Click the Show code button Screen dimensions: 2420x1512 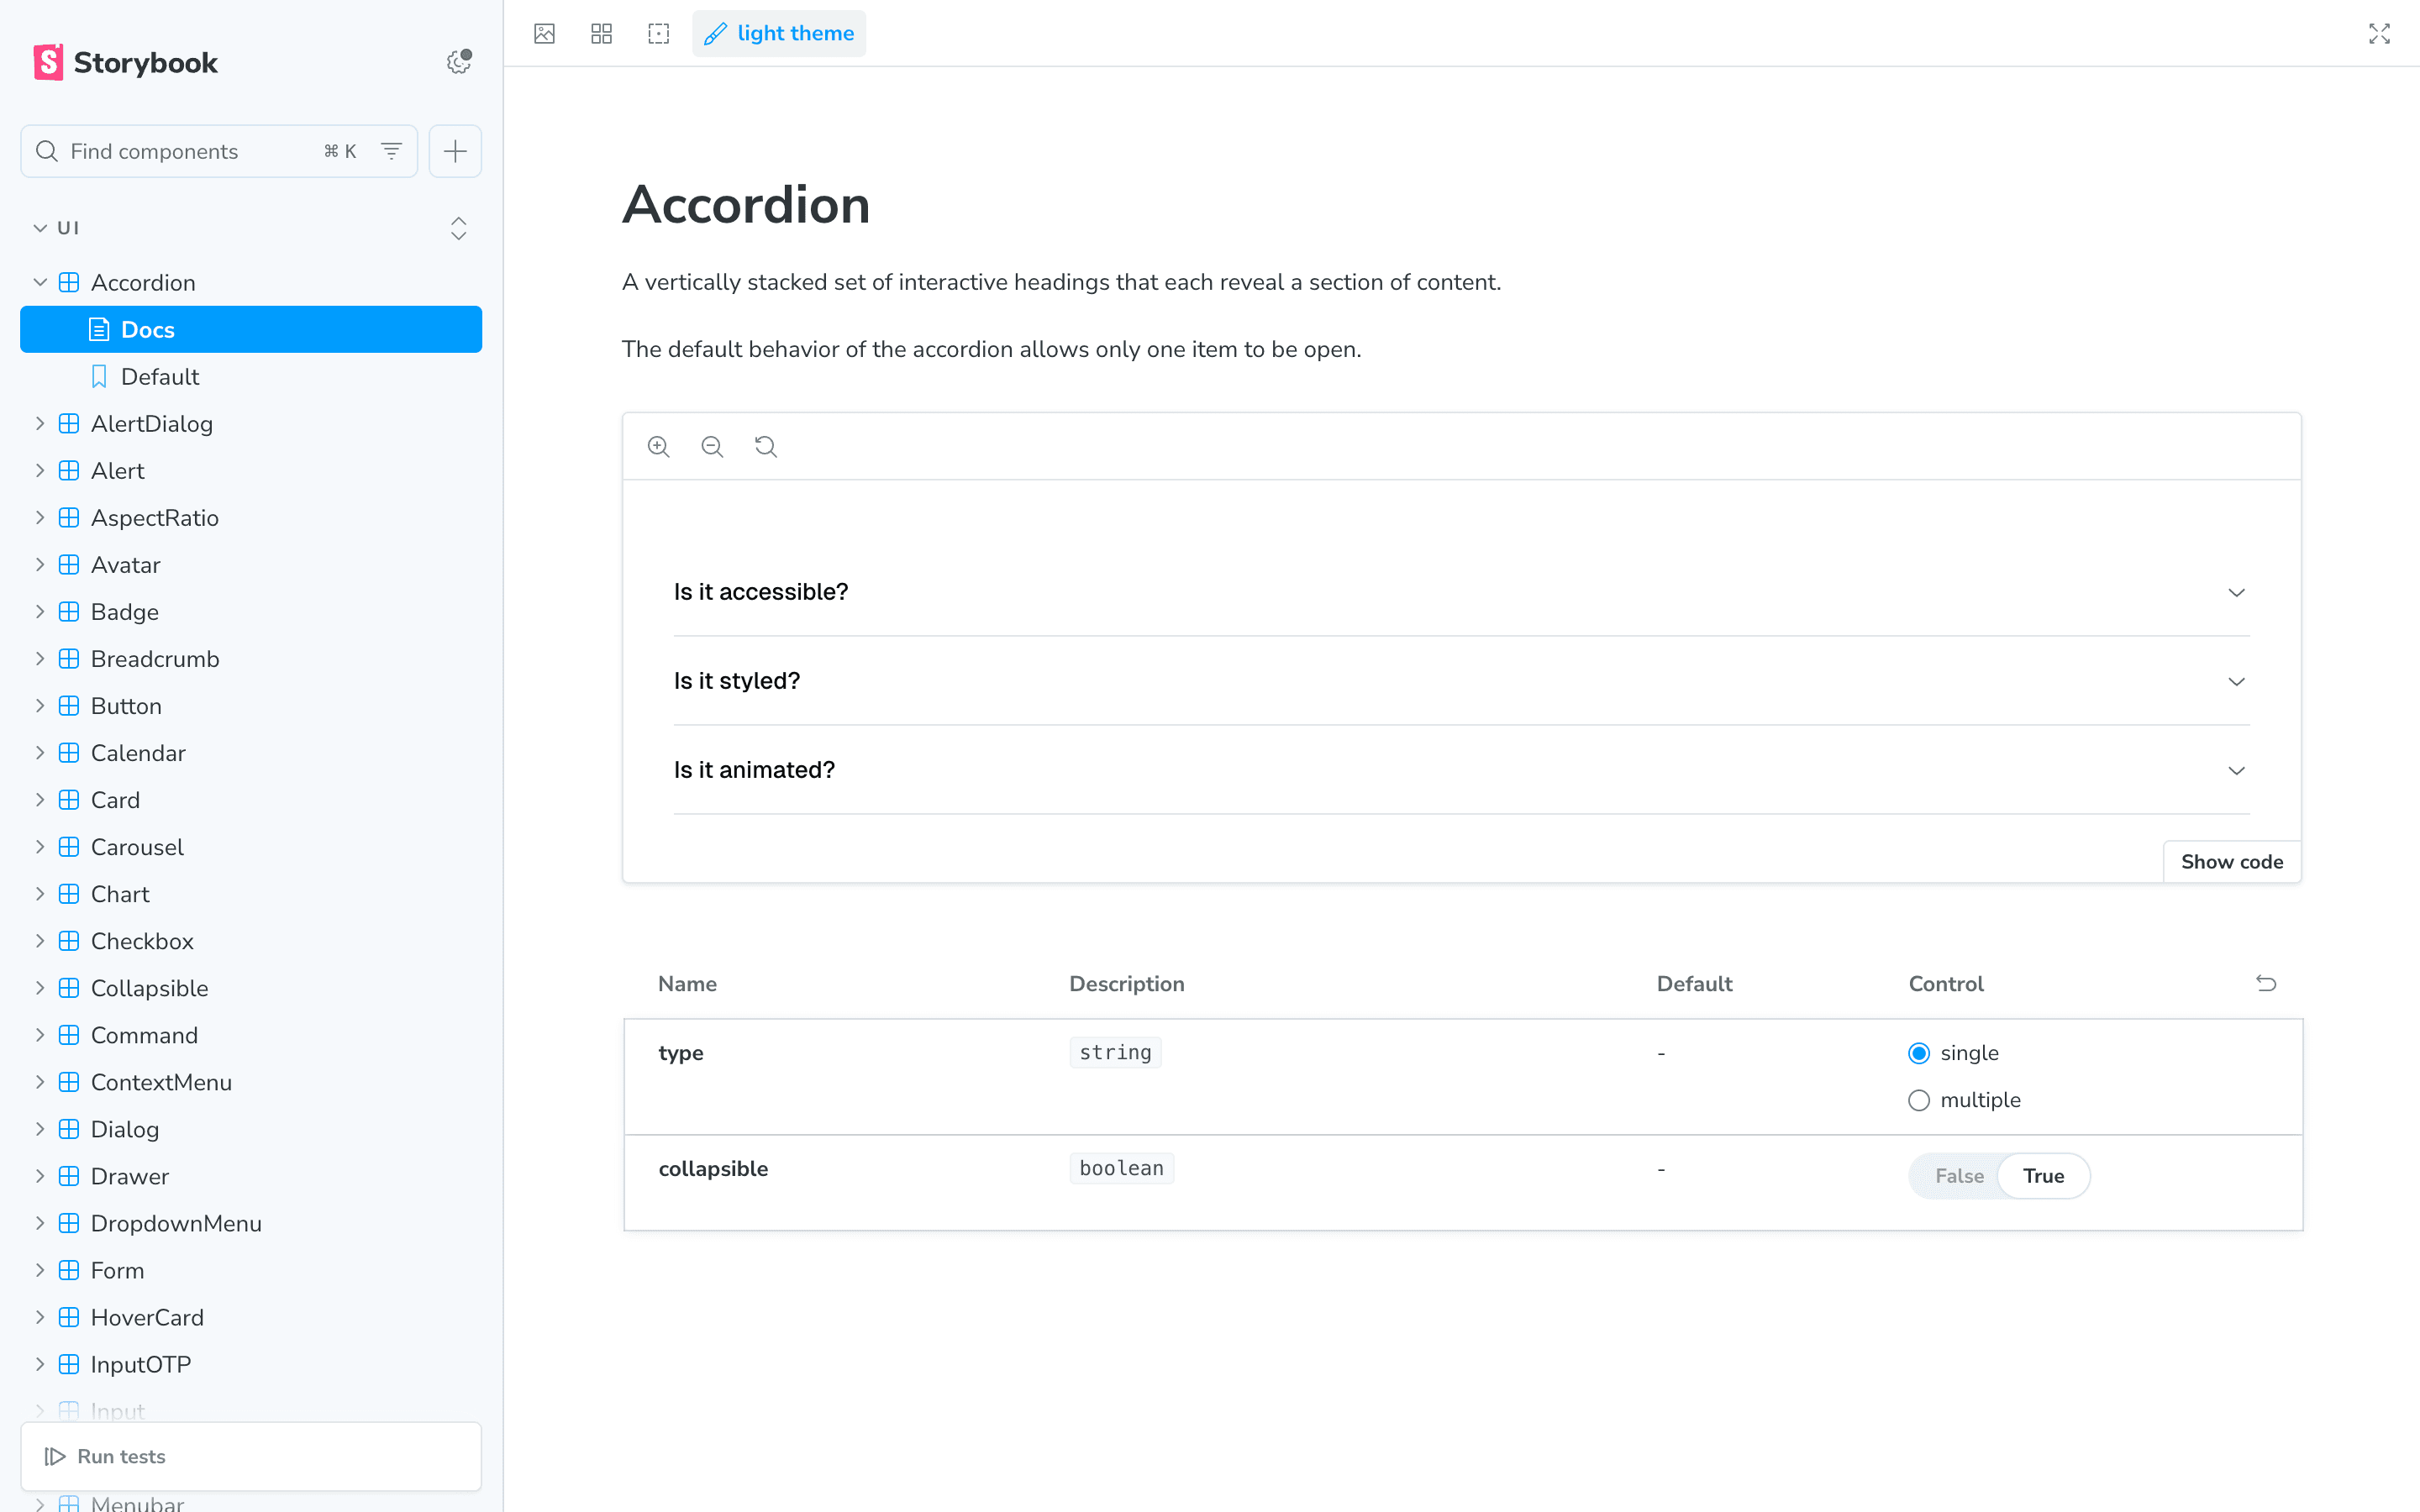2231,862
